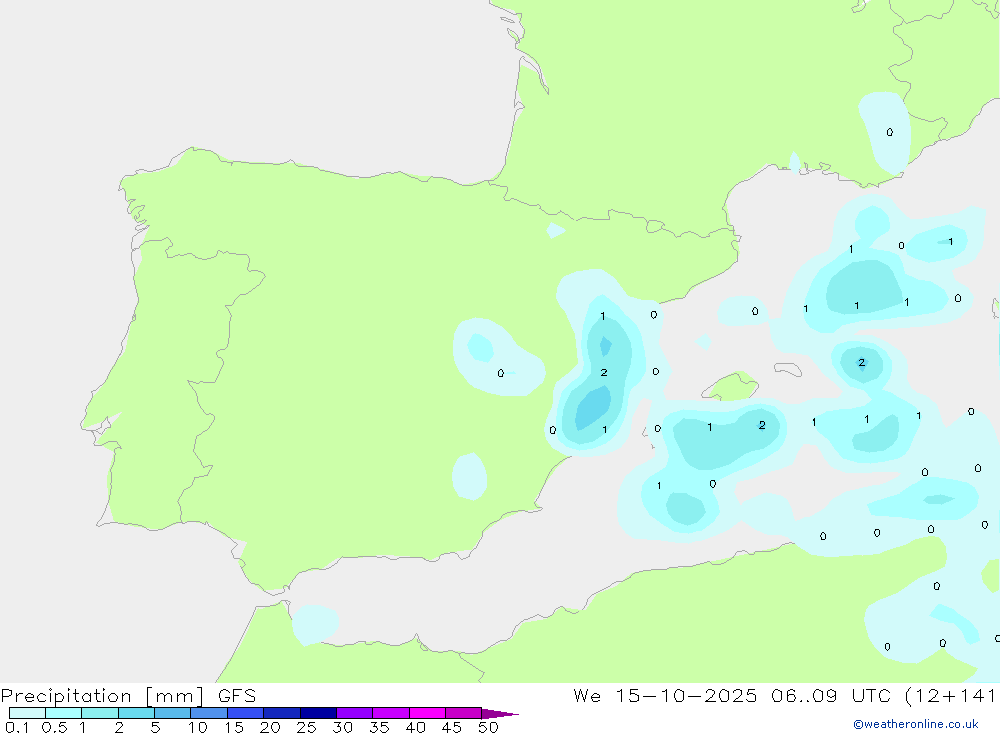
Task: Click the 45–50 mm legend swatch
Action: pos(464,713)
